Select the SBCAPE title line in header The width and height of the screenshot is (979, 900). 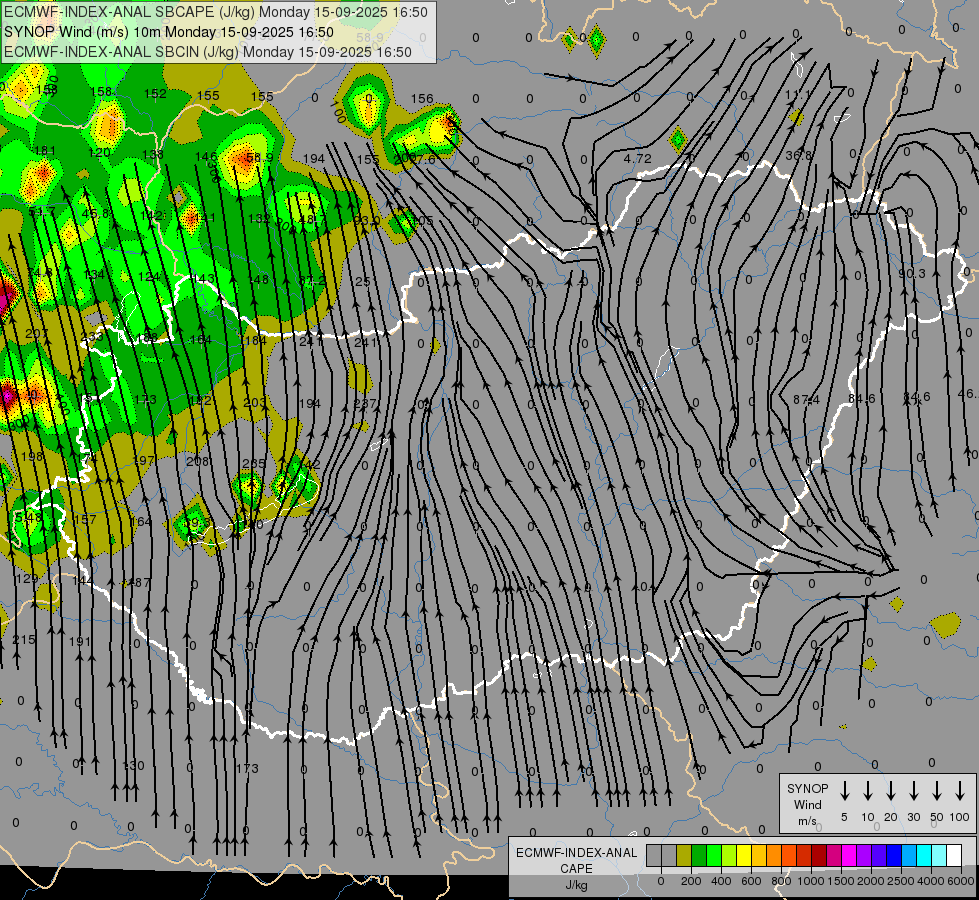pyautogui.click(x=216, y=12)
